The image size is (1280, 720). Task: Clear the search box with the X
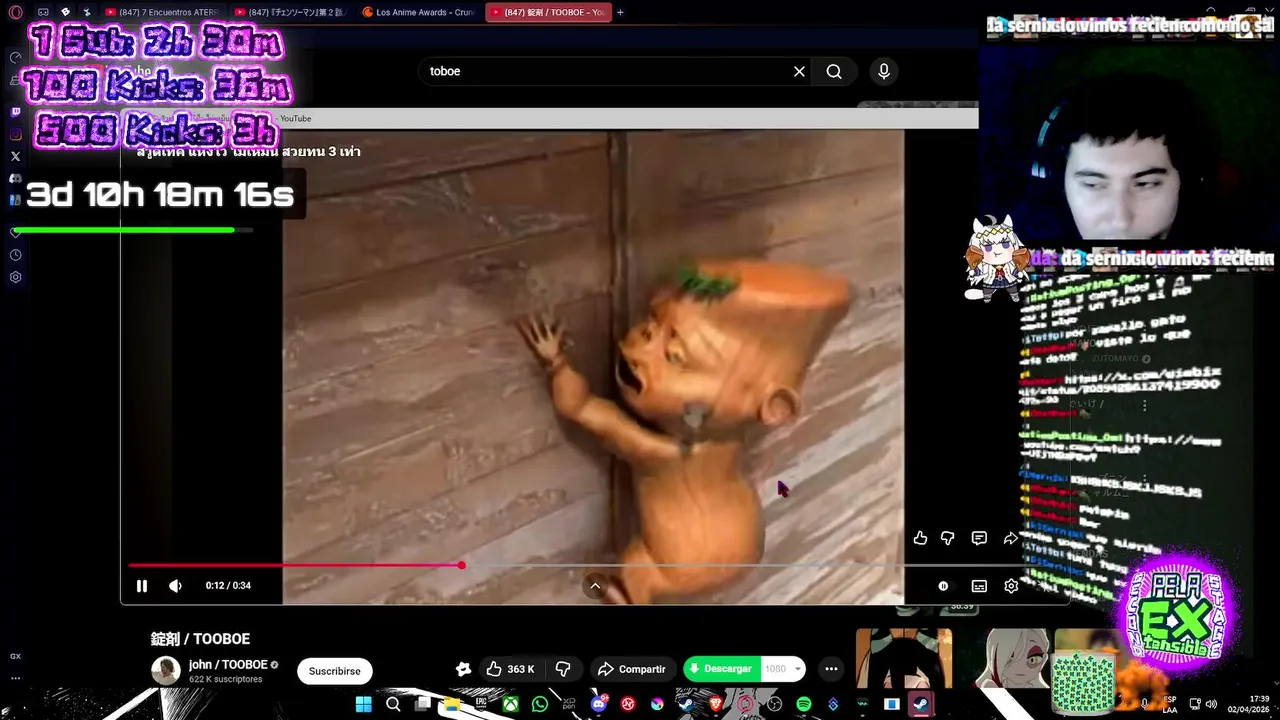(799, 71)
